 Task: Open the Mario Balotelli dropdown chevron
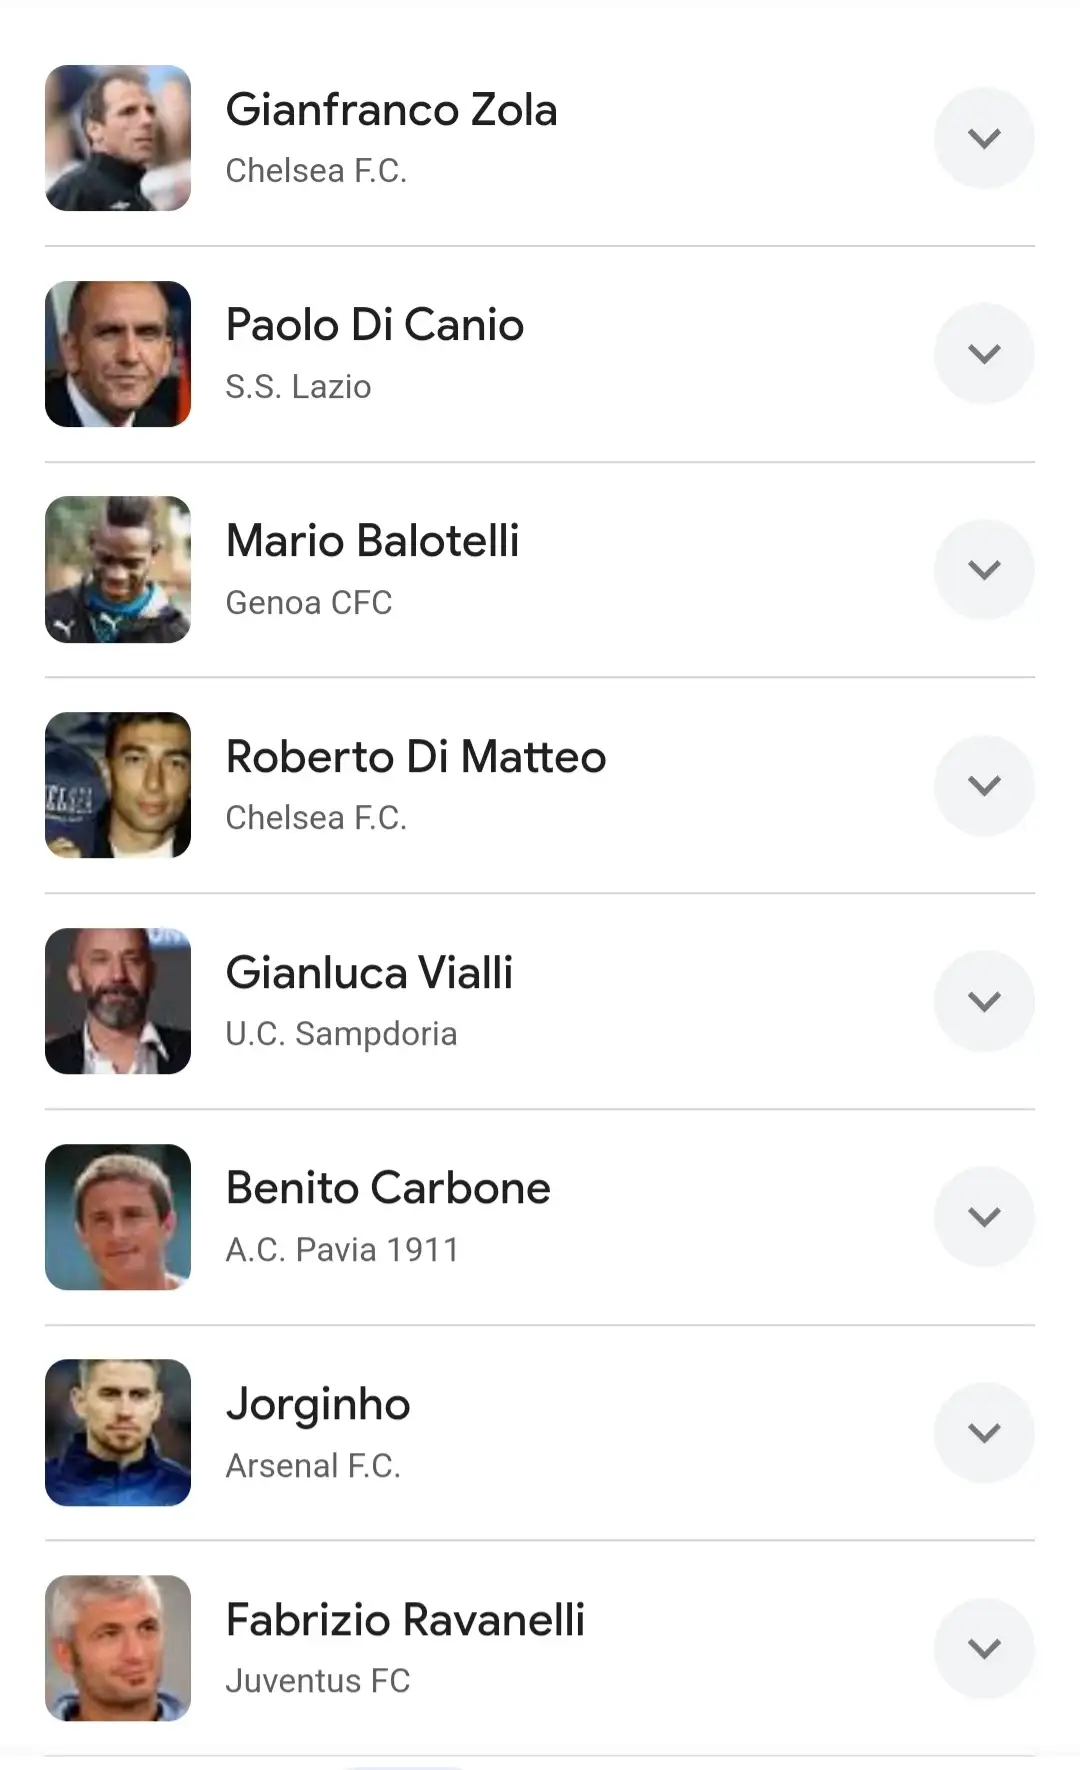[x=984, y=569]
